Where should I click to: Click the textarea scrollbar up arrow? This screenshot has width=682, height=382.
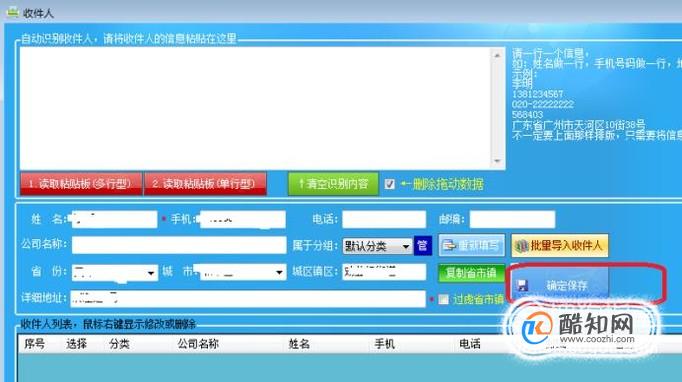click(x=497, y=55)
